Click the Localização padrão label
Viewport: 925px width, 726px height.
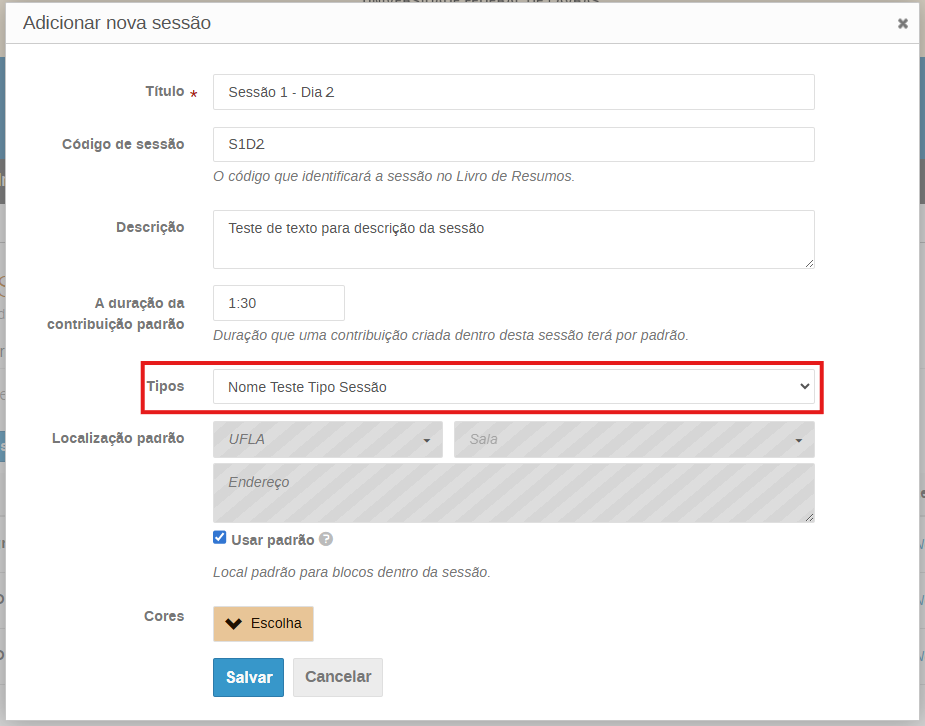pyautogui.click(x=118, y=438)
